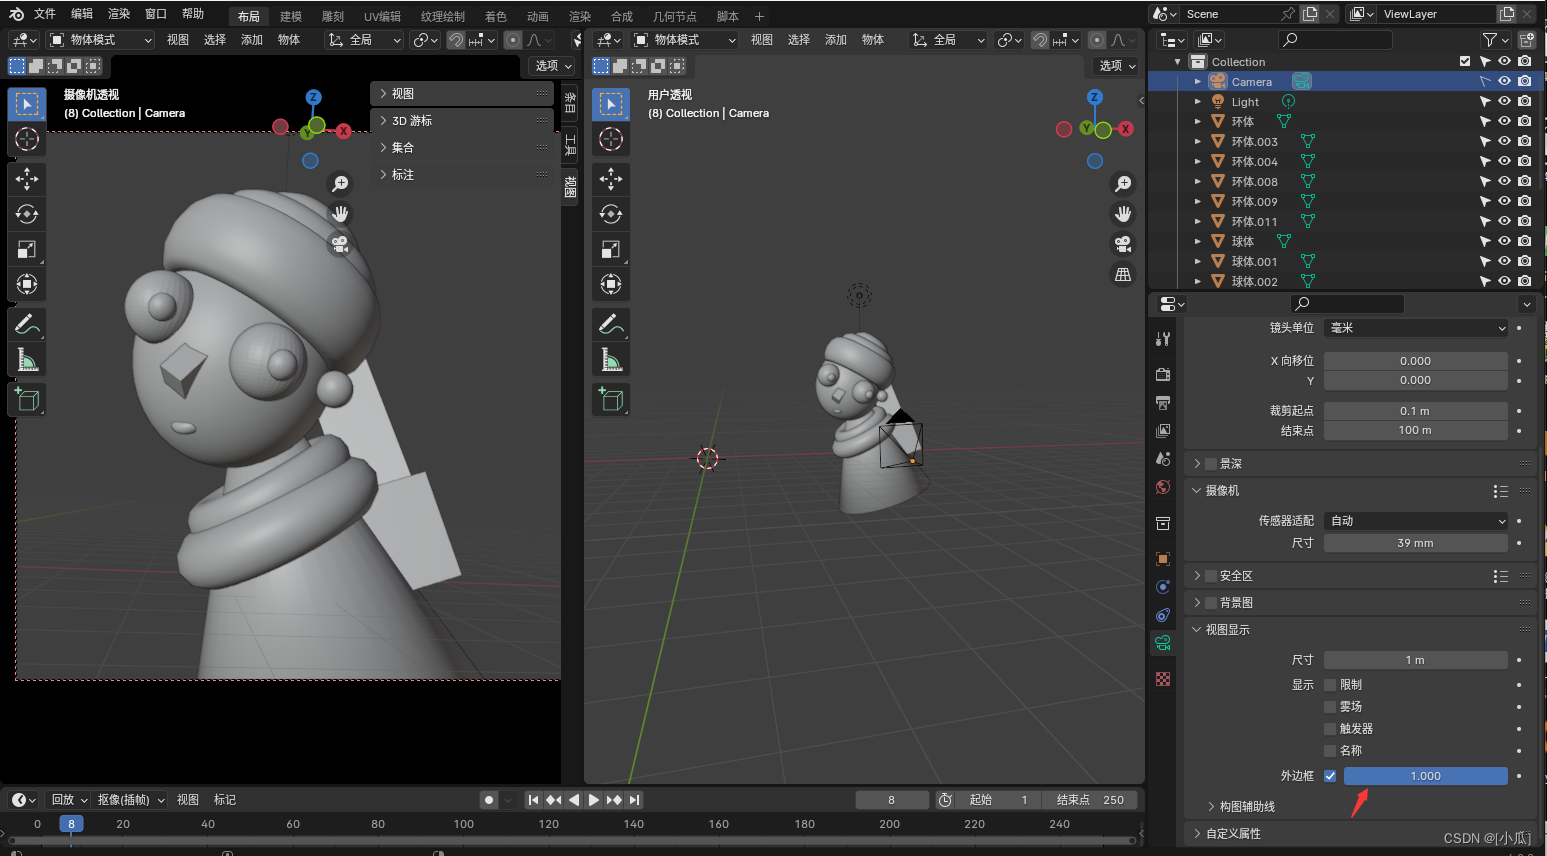Click 选项 button in right viewport

click(1118, 66)
